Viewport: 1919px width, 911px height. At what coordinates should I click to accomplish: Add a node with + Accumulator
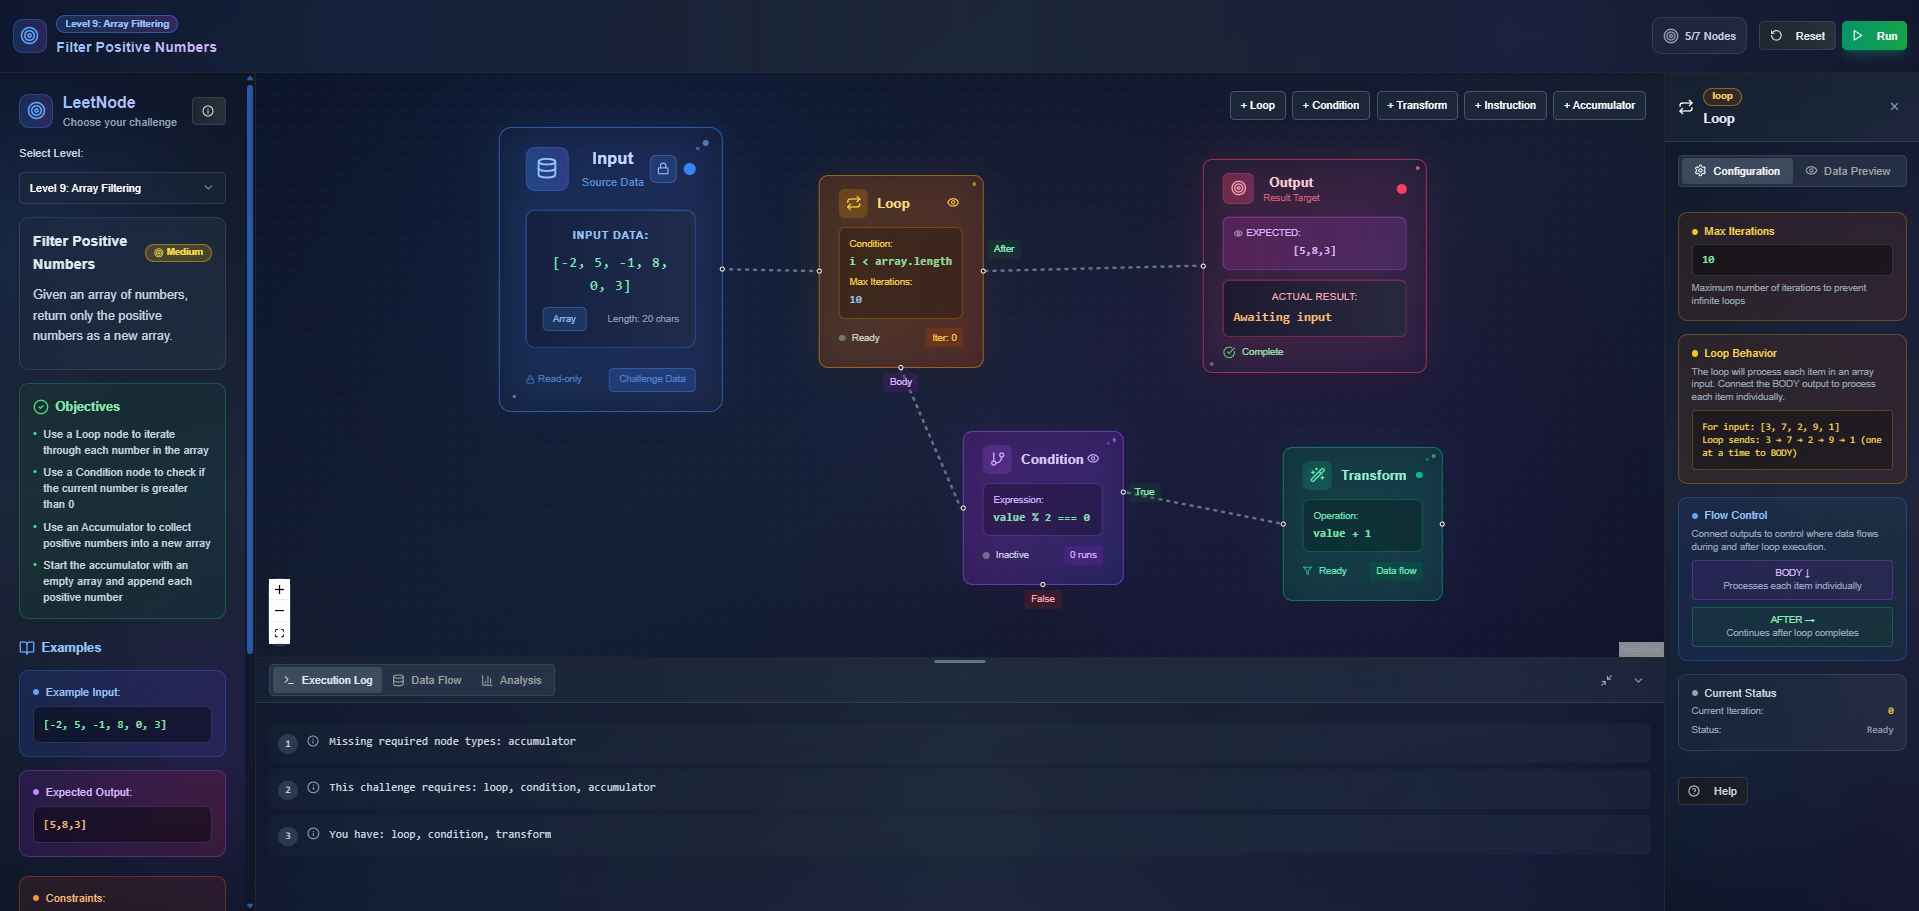(1598, 105)
